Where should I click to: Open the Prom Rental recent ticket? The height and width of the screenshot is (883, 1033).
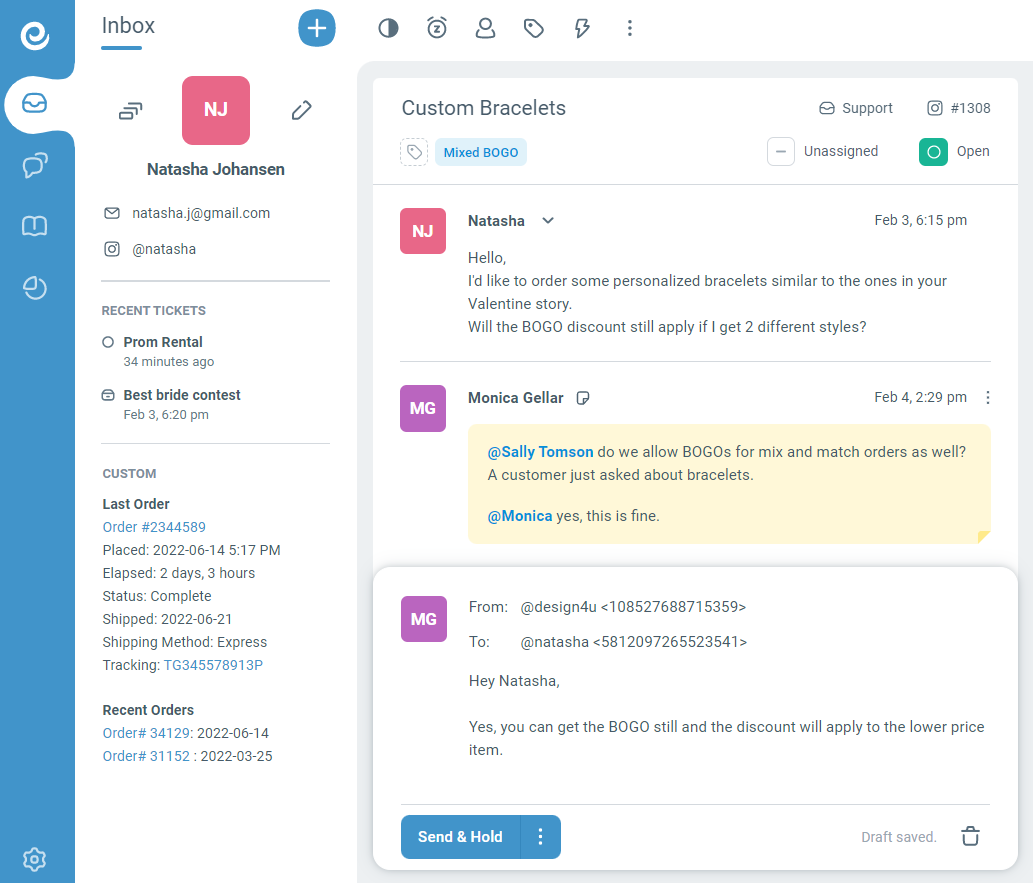(163, 342)
